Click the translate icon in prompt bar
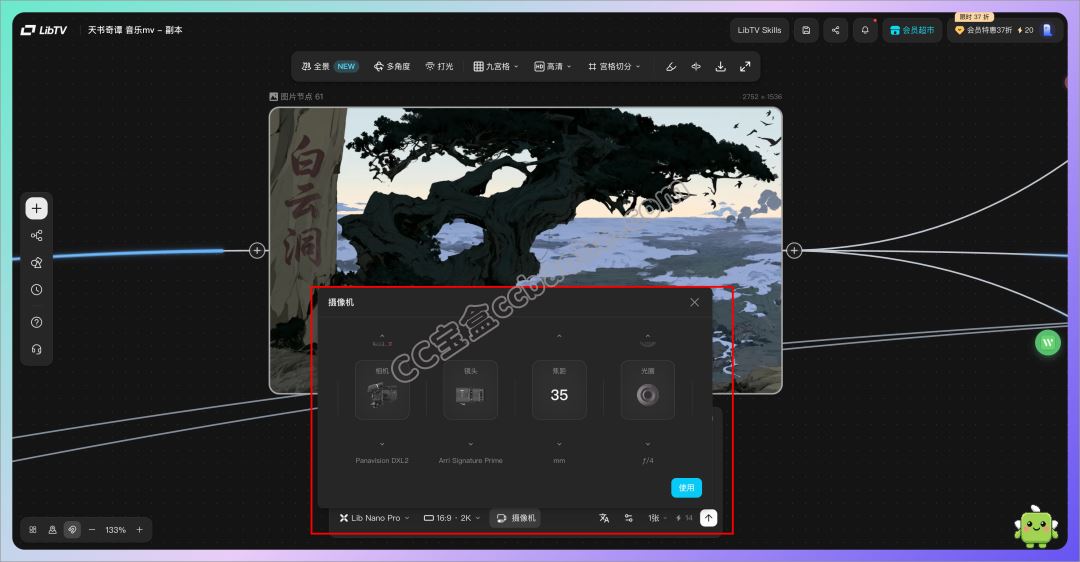 (x=604, y=518)
